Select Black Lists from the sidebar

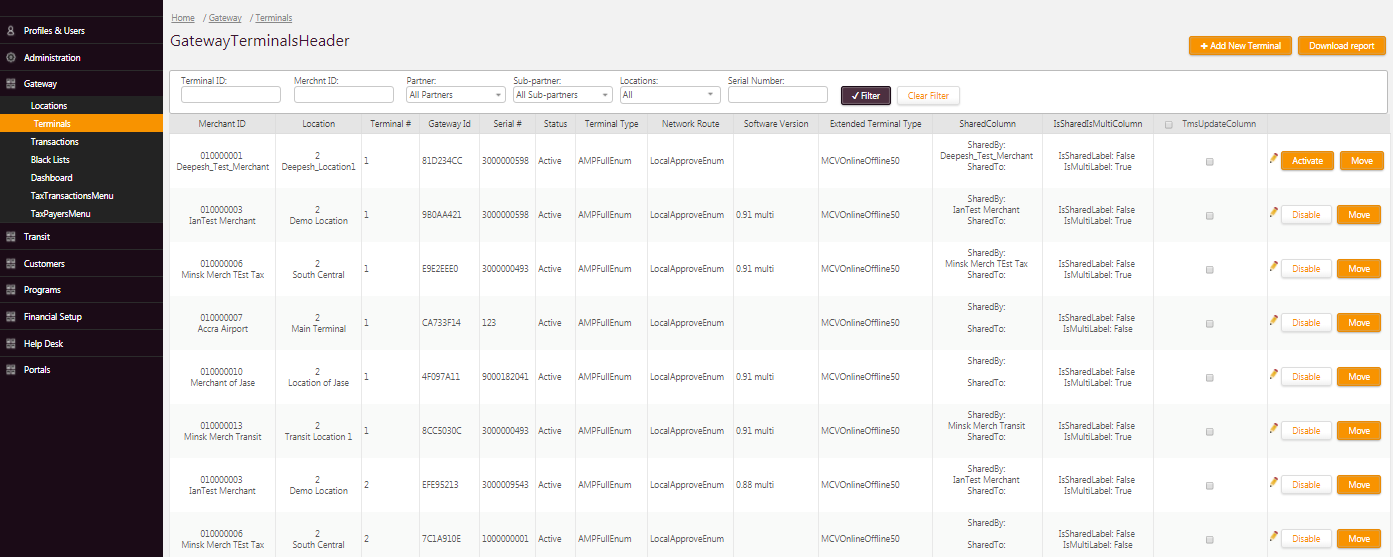click(50, 160)
